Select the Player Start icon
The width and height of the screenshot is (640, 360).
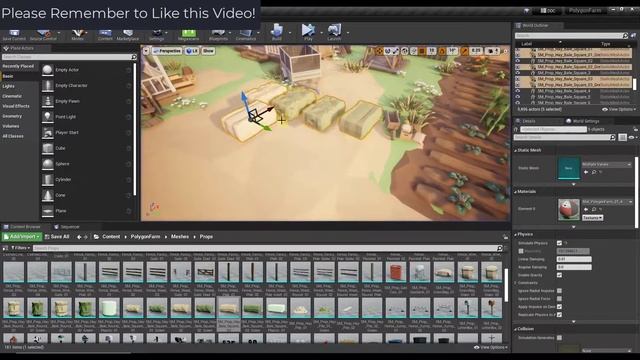48,132
